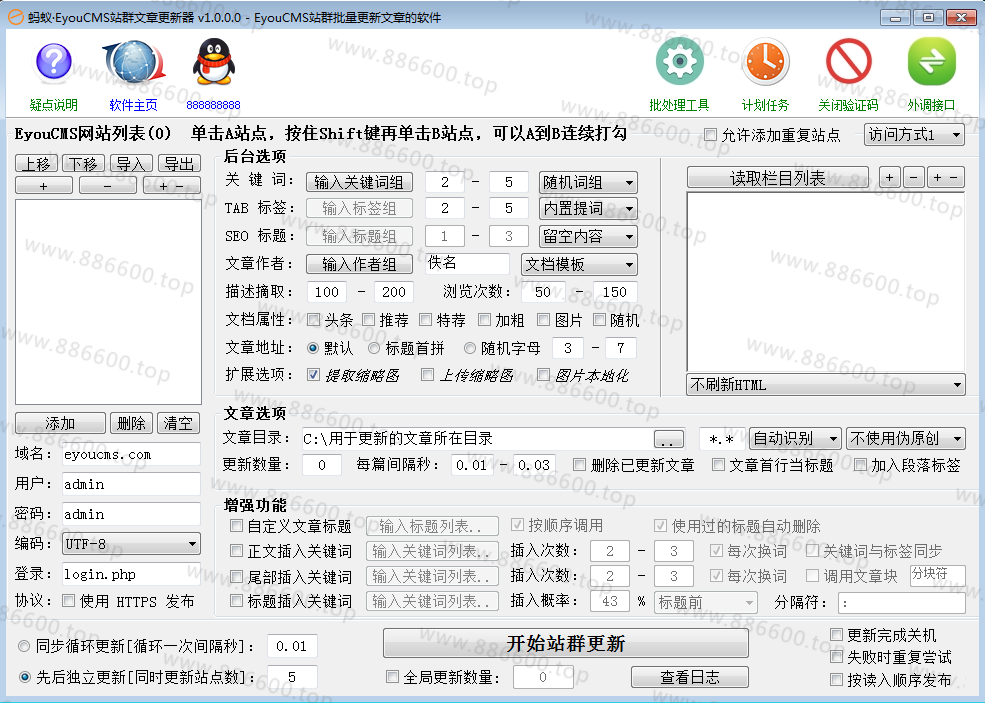Click 输入作者组 button
The height and width of the screenshot is (703, 985).
coord(359,264)
